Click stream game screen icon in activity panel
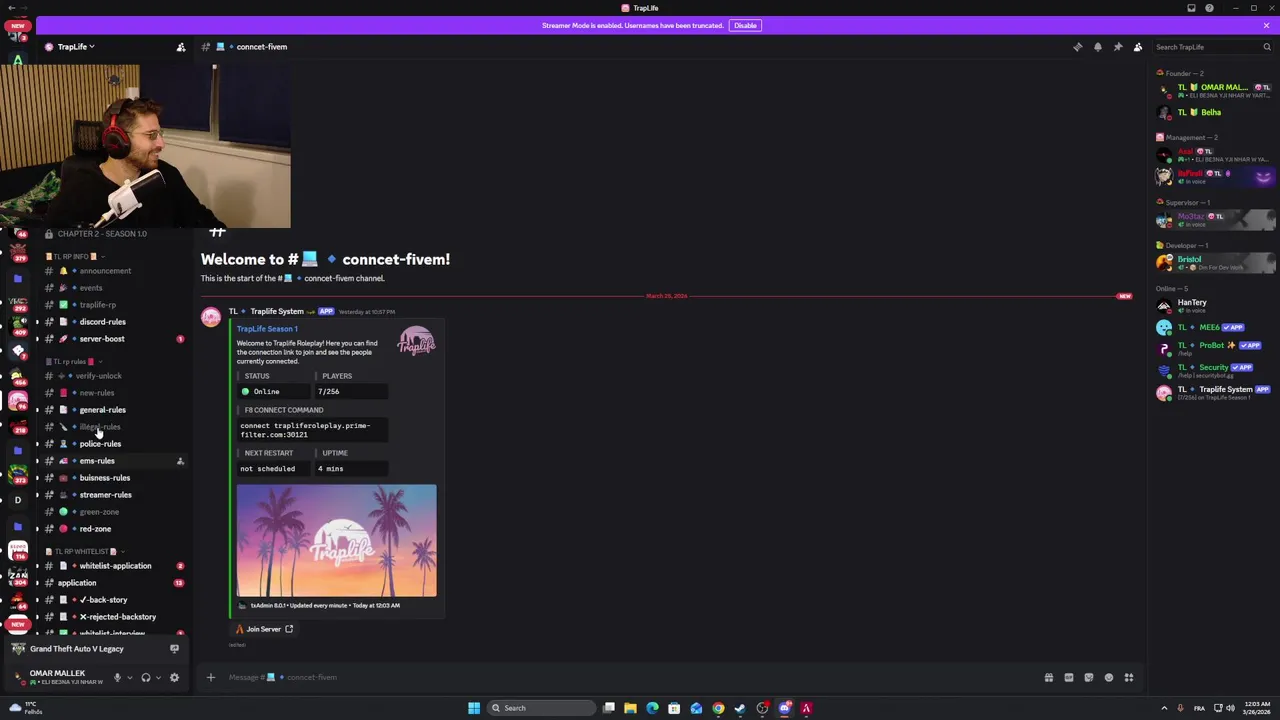Image resolution: width=1280 pixels, height=720 pixels. click(x=174, y=649)
